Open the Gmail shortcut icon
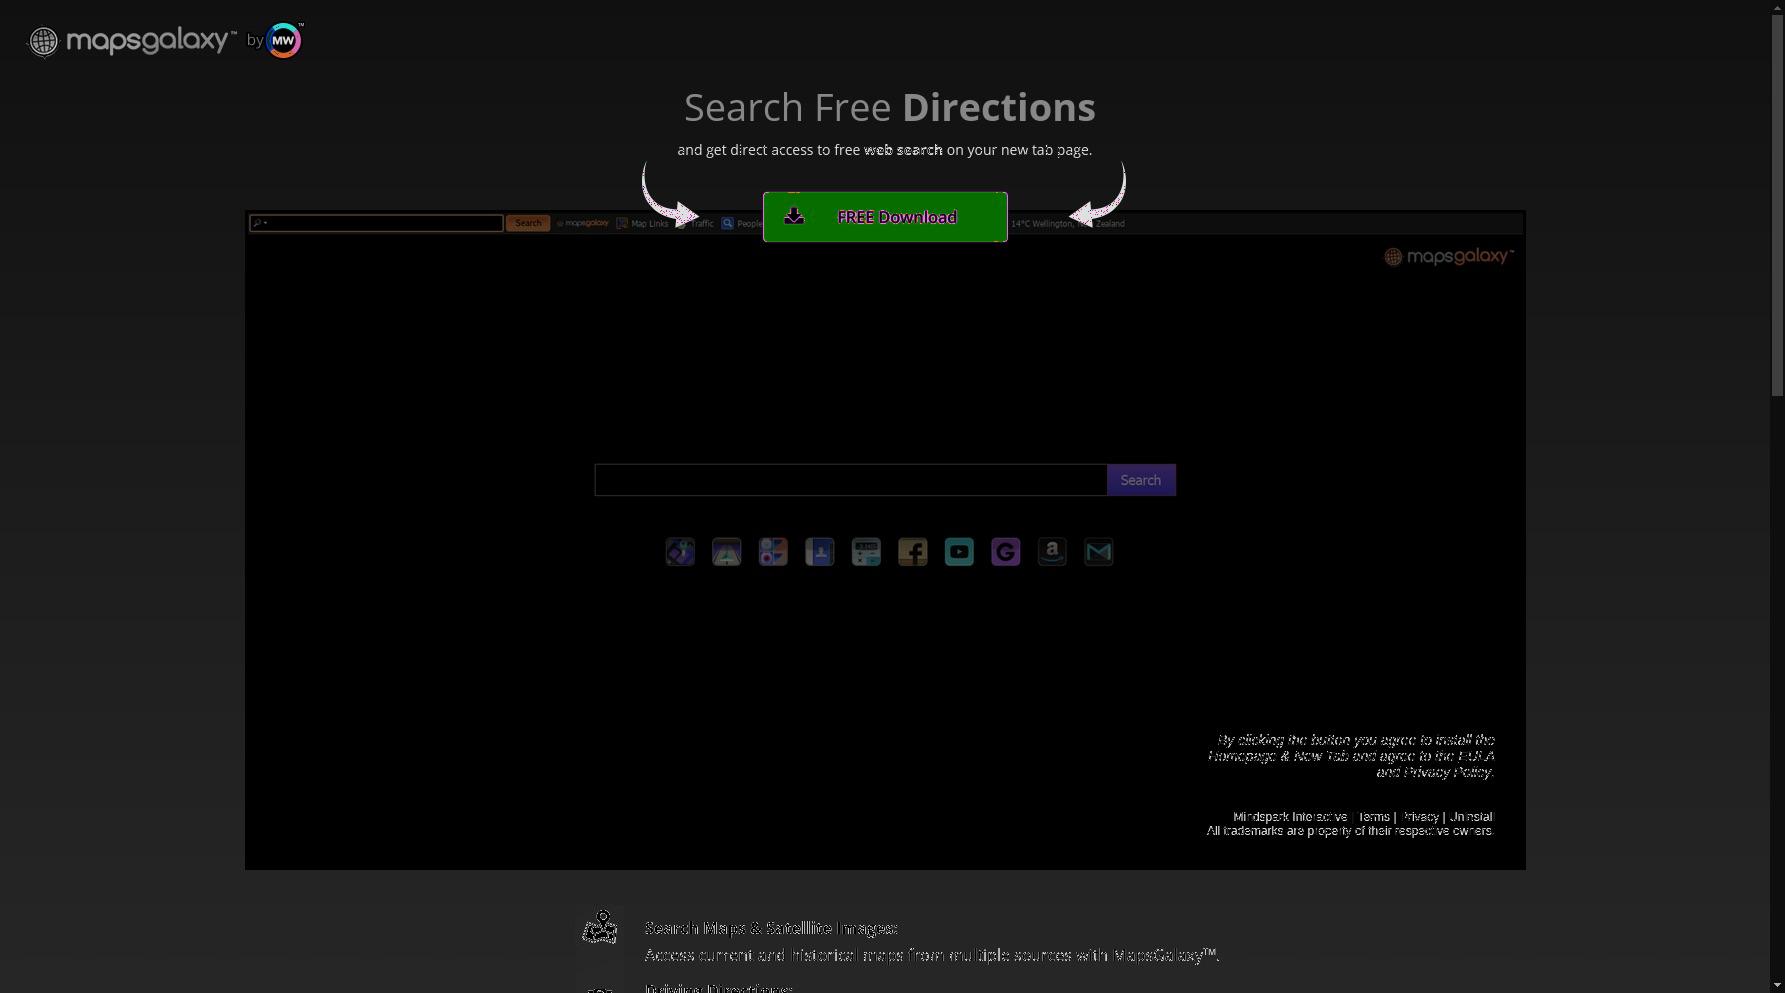Image resolution: width=1785 pixels, height=993 pixels. coord(1099,552)
